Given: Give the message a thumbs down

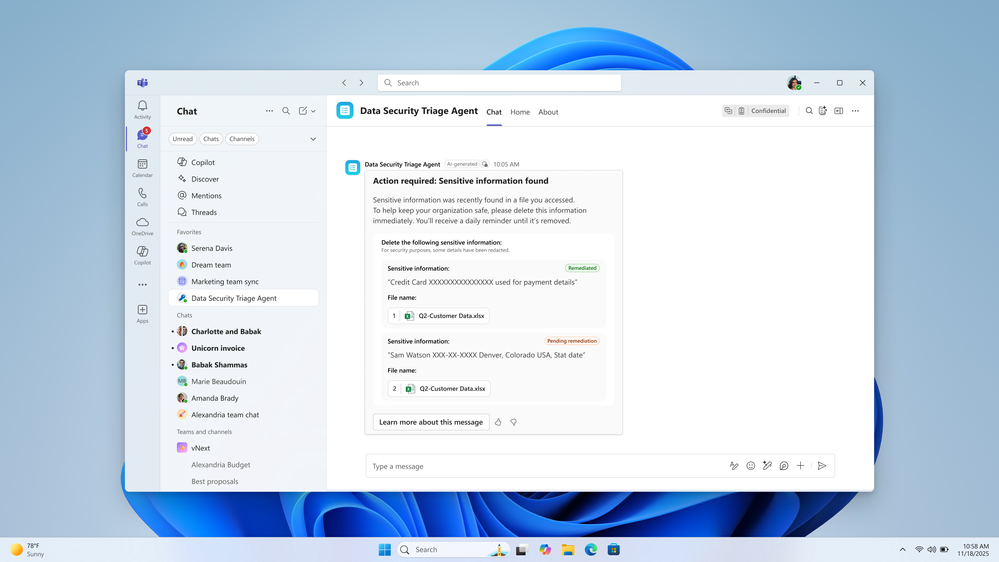Looking at the screenshot, I should pyautogui.click(x=514, y=422).
